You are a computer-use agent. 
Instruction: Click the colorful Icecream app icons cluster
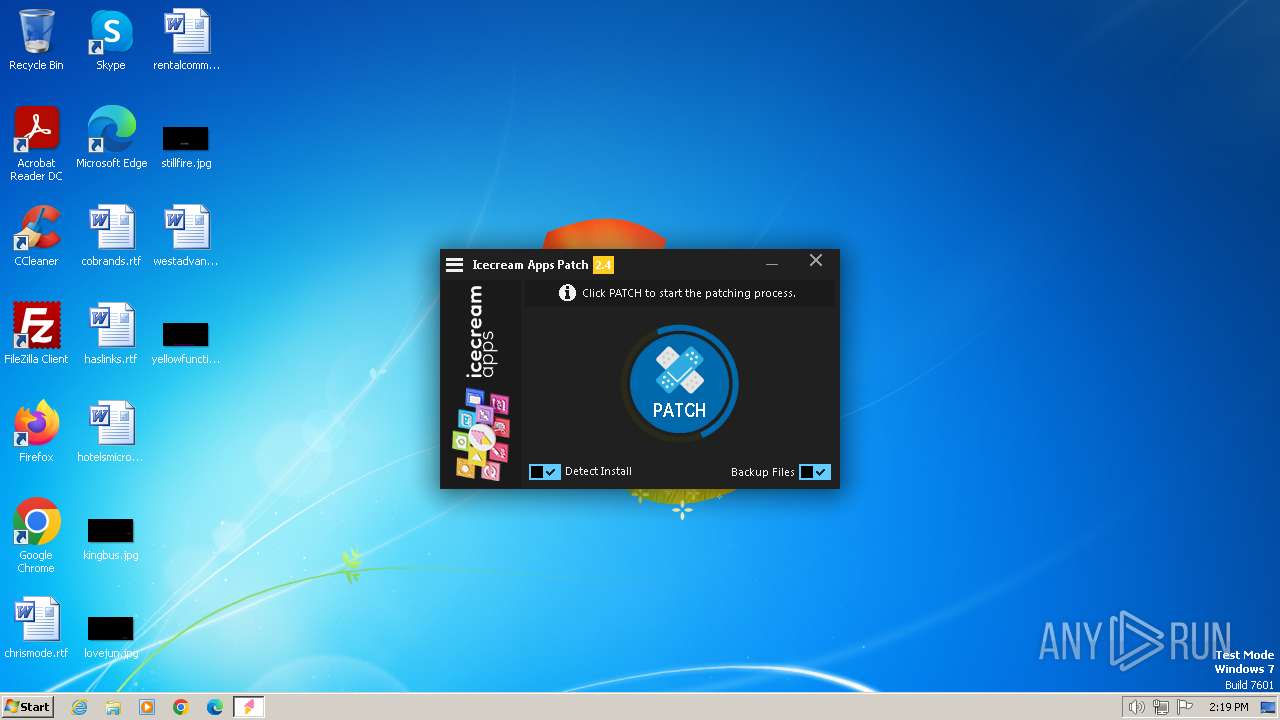coord(482,434)
